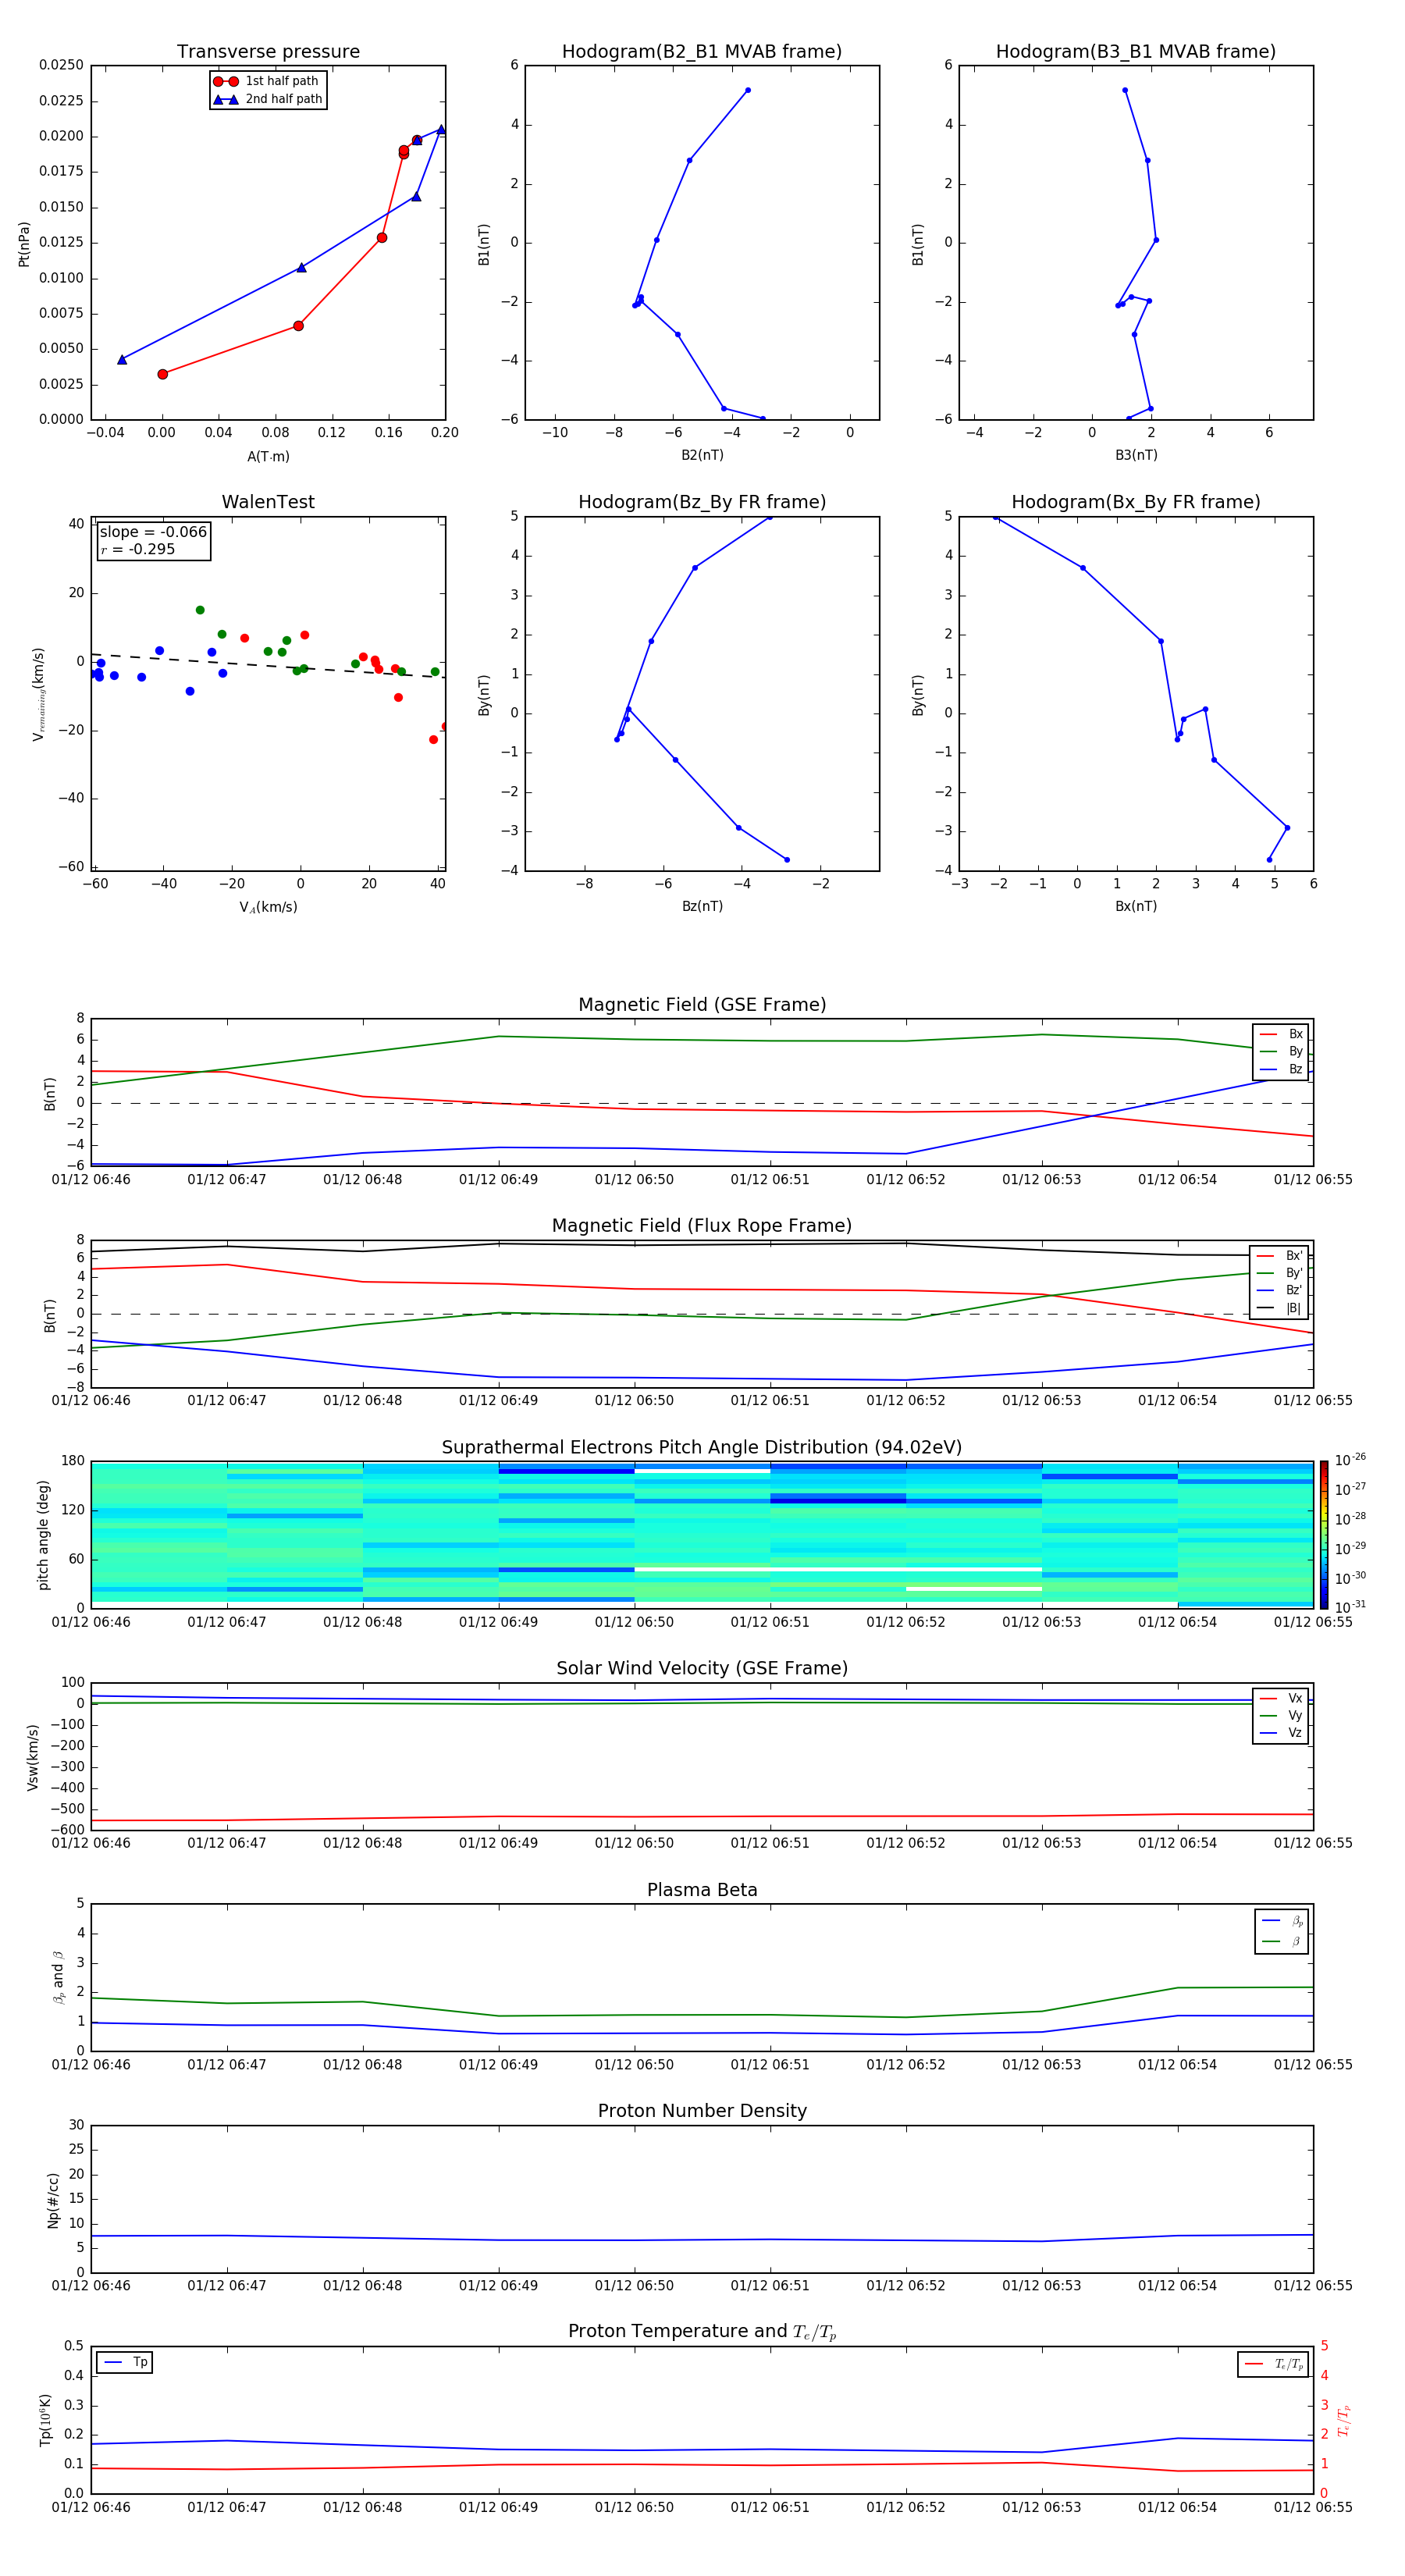This screenshot has width=1405, height=2576.
Task: Click the pitch angle colorbar scale
Action: tap(1324, 1534)
